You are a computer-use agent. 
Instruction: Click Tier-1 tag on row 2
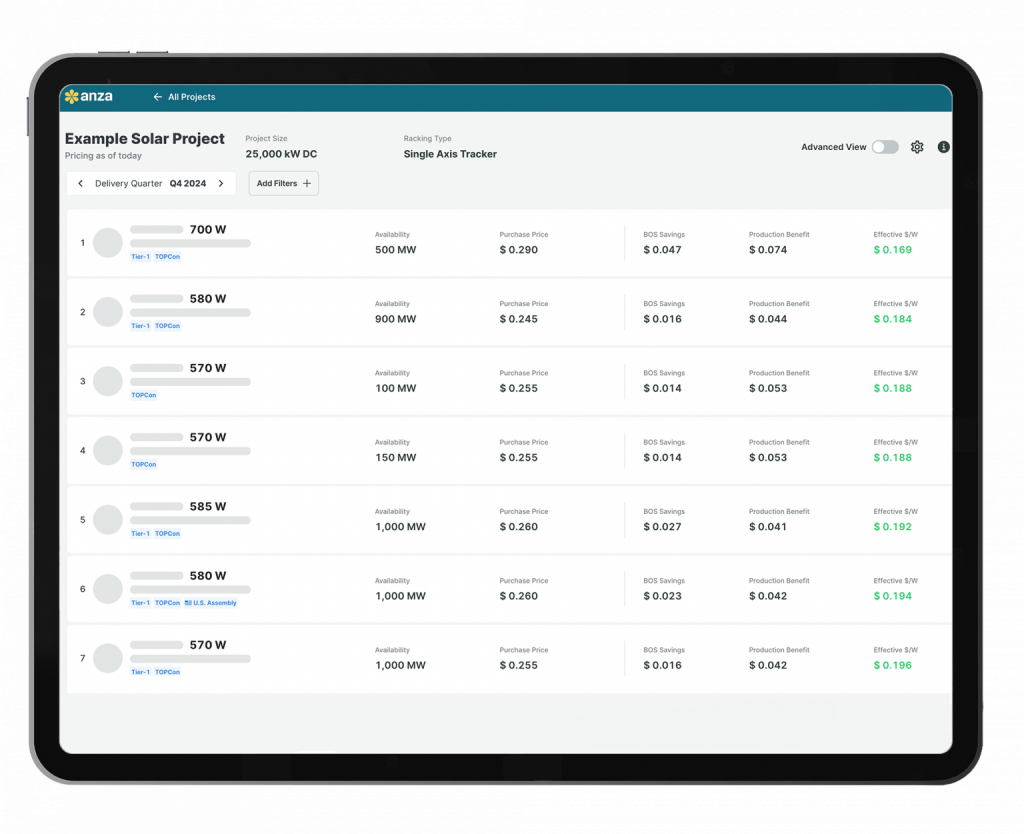(x=140, y=326)
